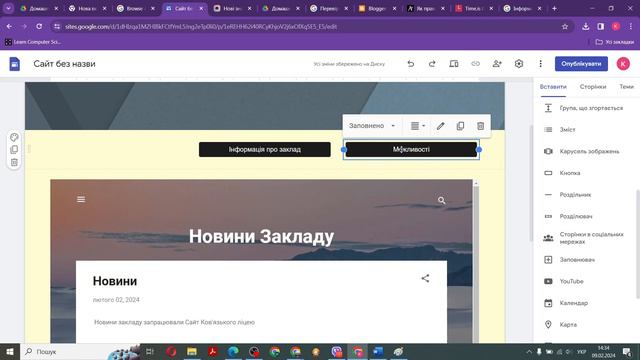Open Chrome downloads icon
640x360 pixels.
coord(586,27)
